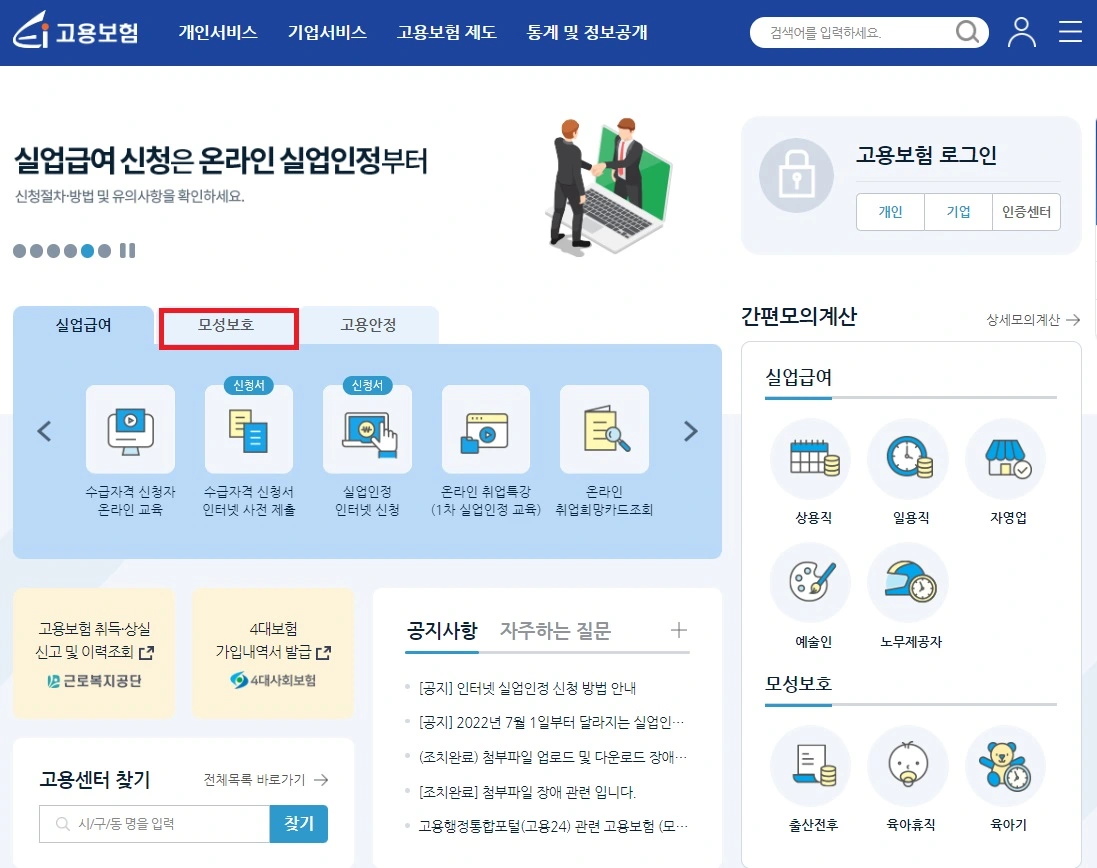Open 온라인 취업희망카드조회 via its icon
The image size is (1097, 868).
point(605,430)
